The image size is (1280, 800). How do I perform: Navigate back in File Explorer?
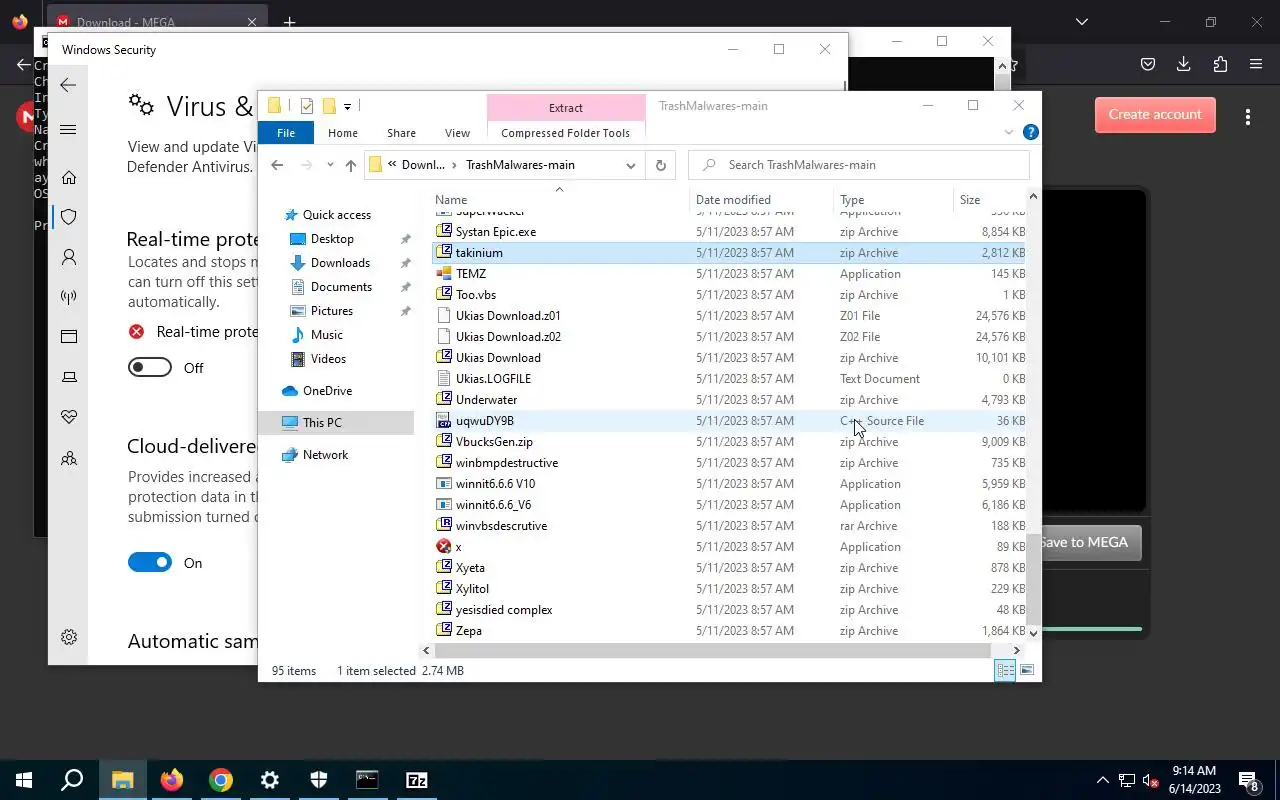277,165
